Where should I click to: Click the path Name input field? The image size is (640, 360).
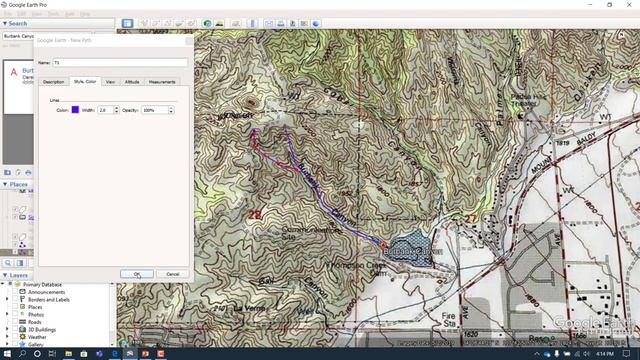coord(120,63)
